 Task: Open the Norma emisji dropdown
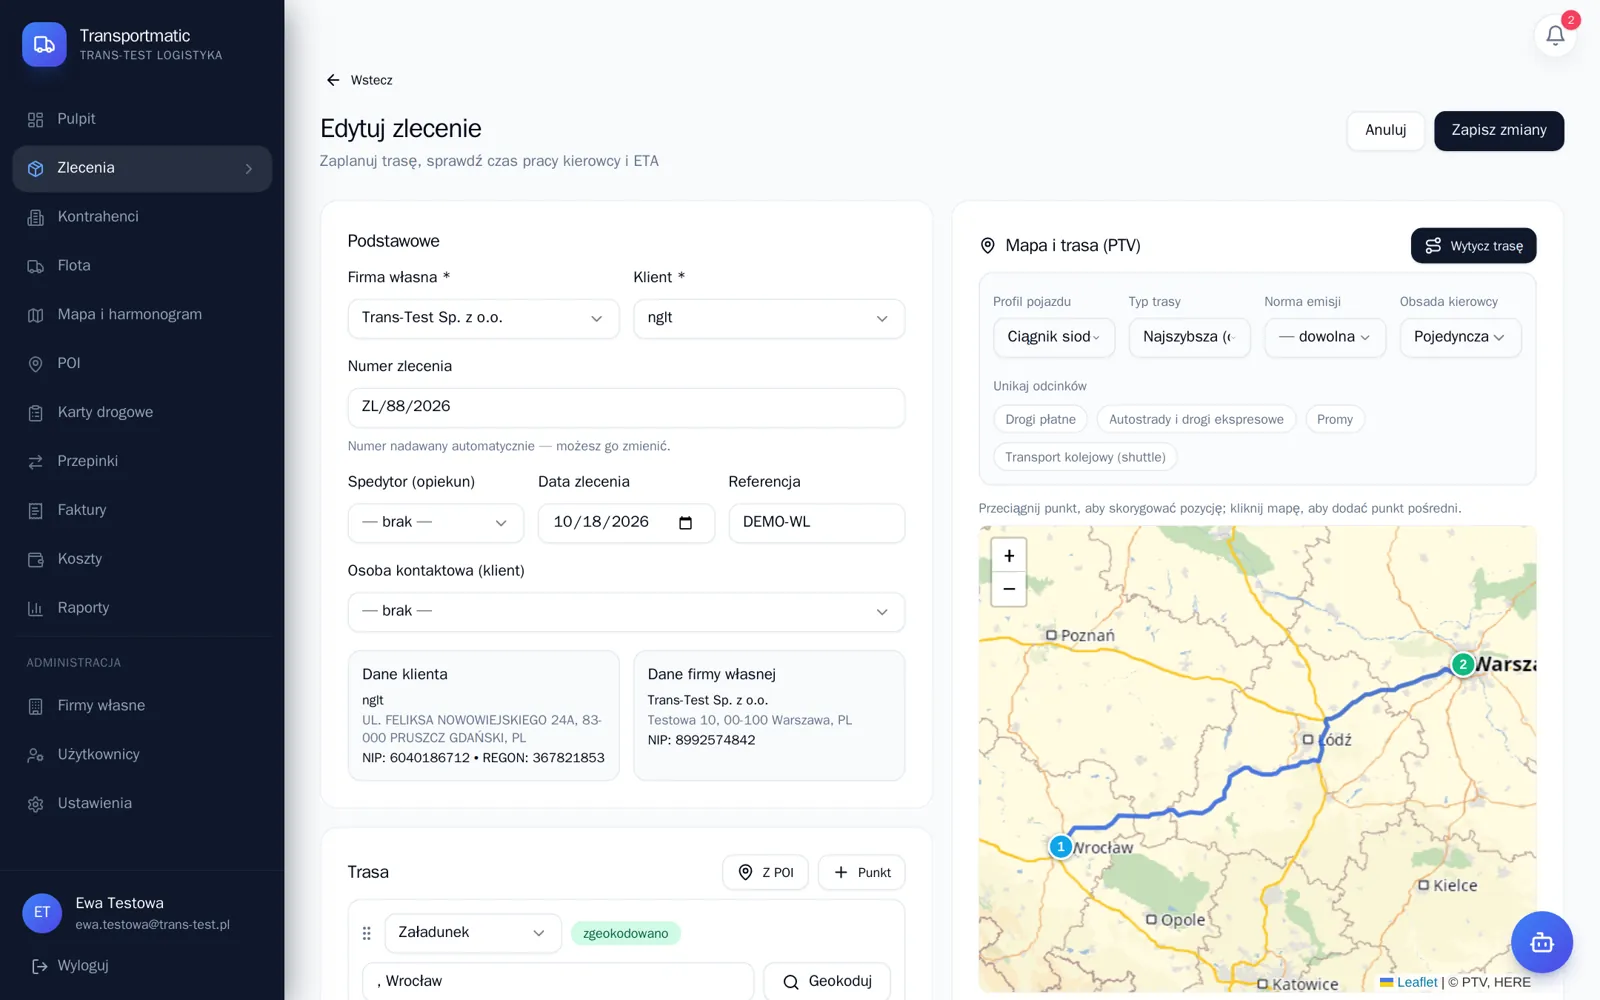point(1325,337)
